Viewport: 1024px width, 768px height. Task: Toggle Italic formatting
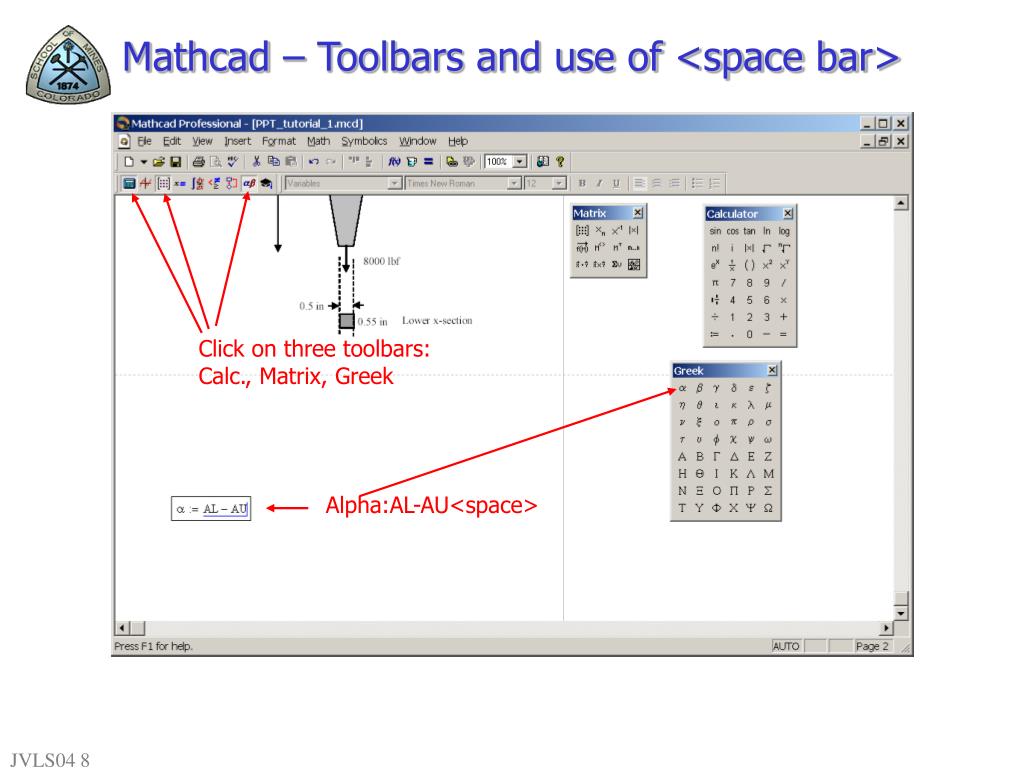pyautogui.click(x=599, y=184)
